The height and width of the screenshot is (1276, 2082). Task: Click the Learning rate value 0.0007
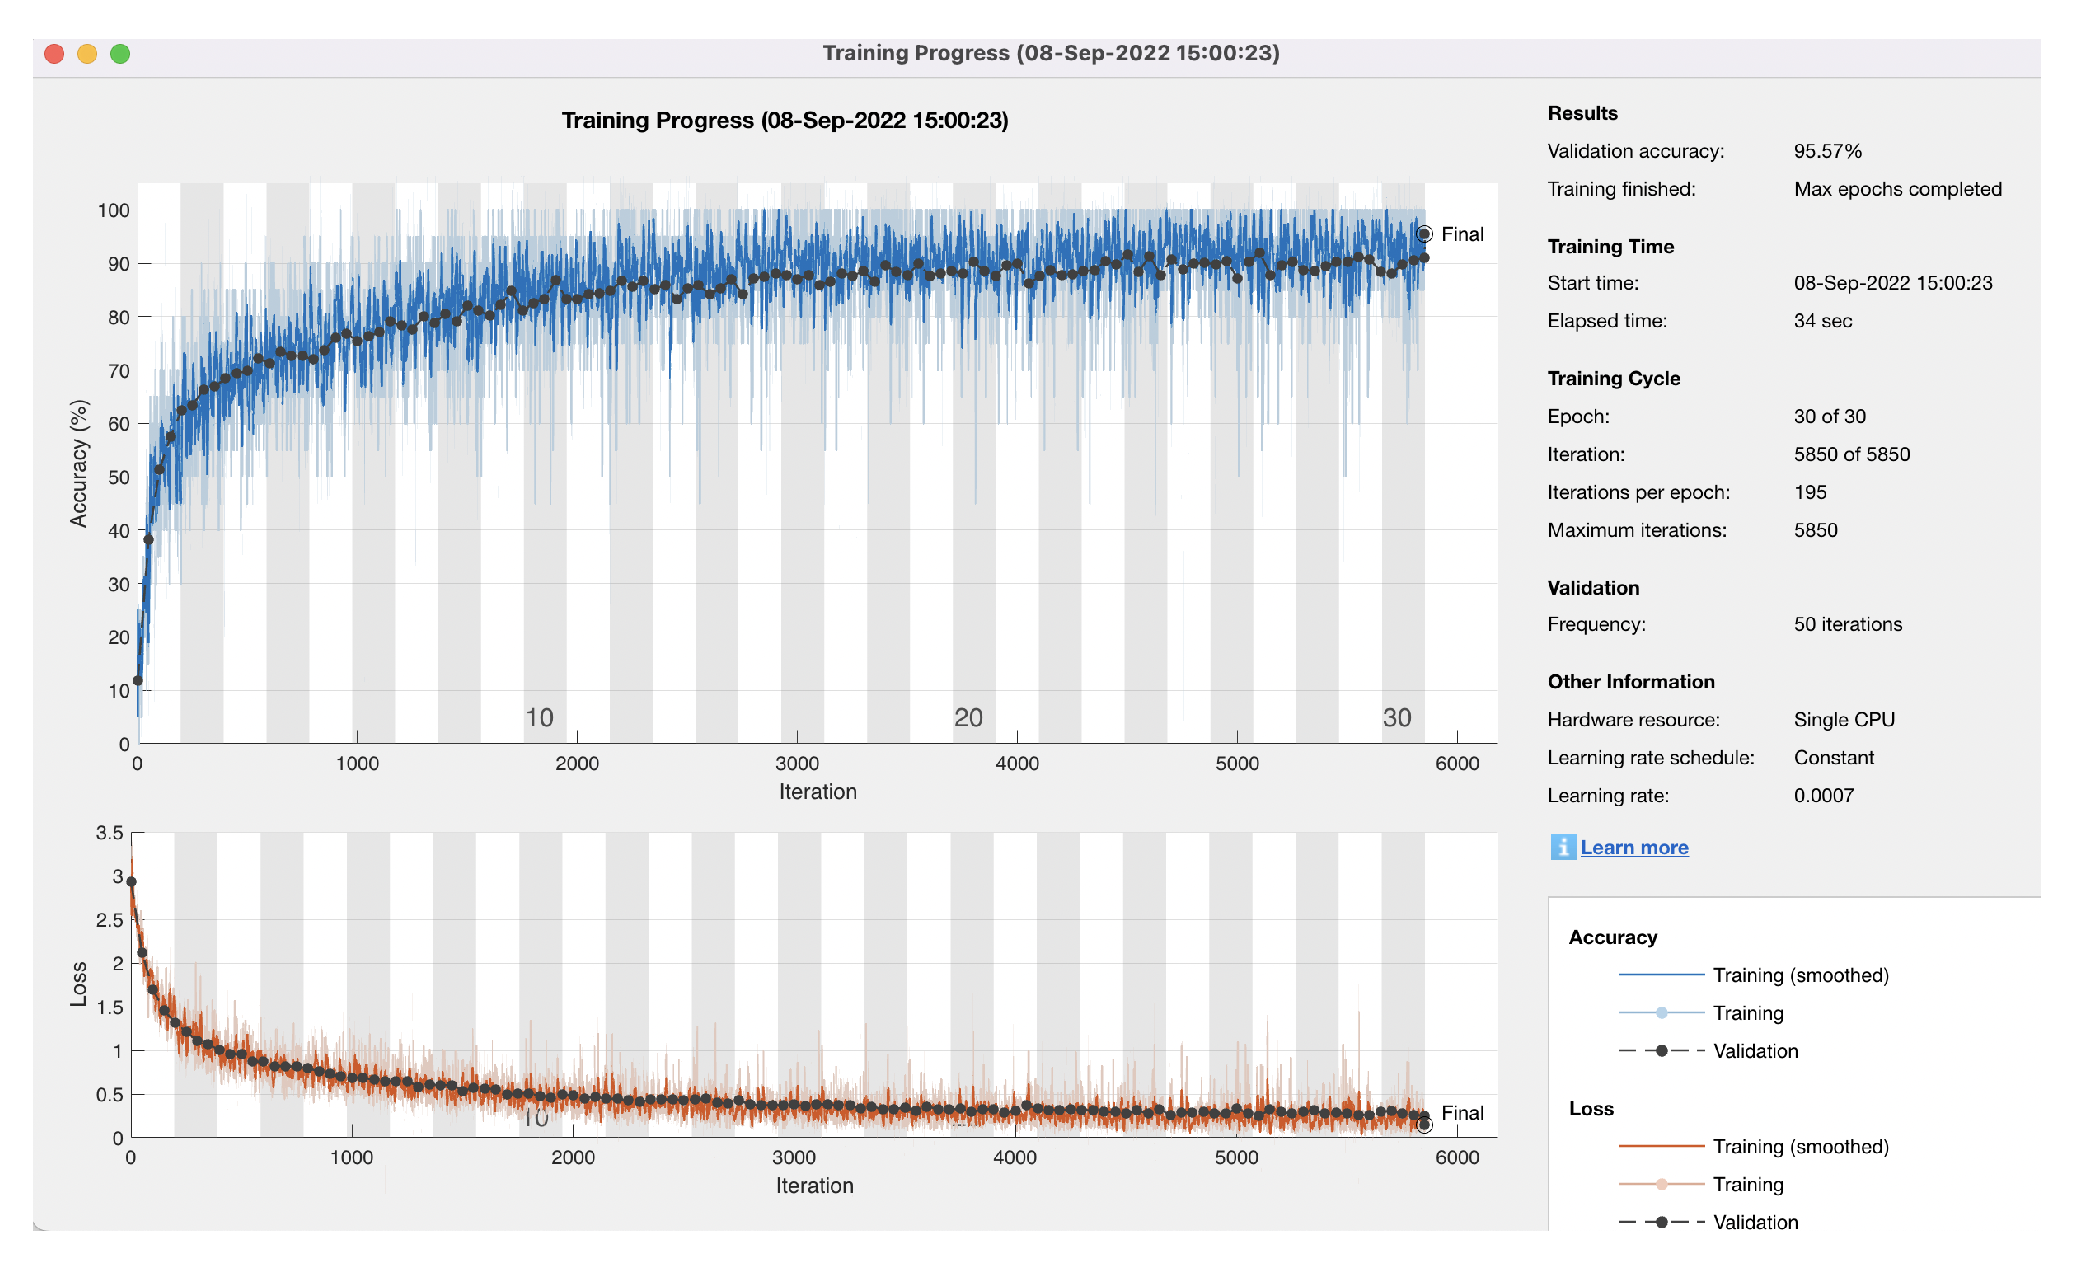tap(1823, 795)
